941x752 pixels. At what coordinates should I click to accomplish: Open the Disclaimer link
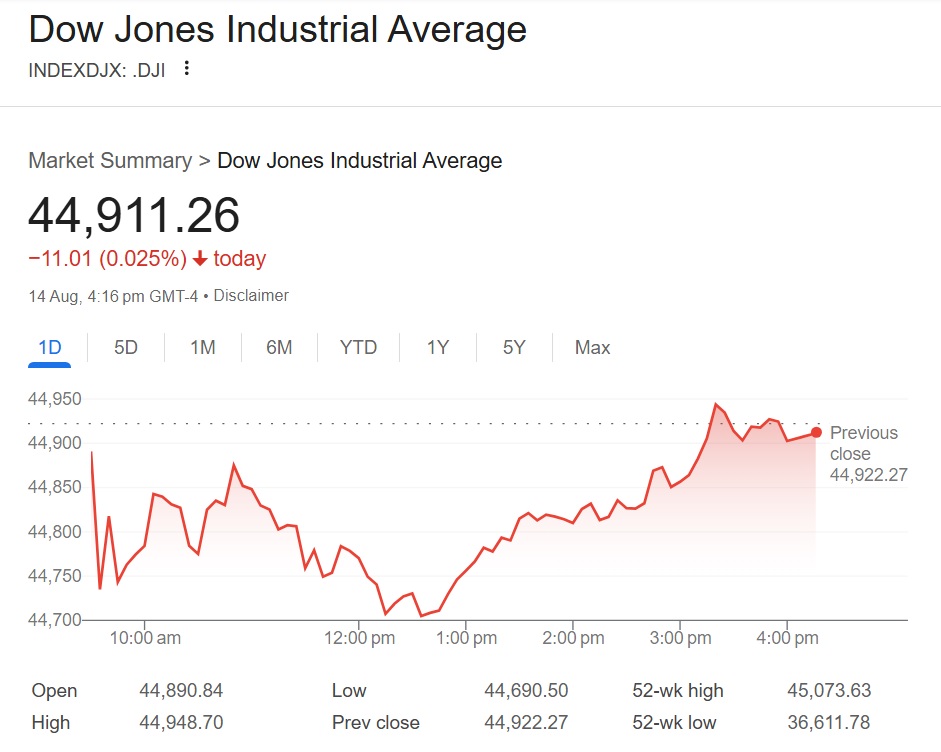[251, 295]
